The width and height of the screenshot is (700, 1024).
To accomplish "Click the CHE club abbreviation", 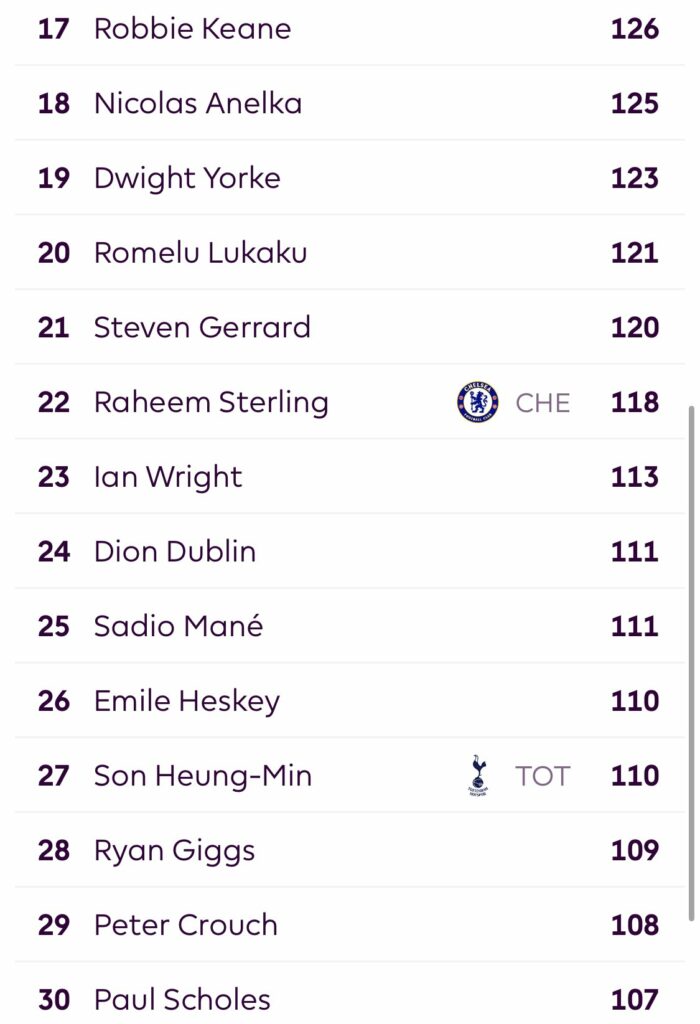I will point(543,403).
